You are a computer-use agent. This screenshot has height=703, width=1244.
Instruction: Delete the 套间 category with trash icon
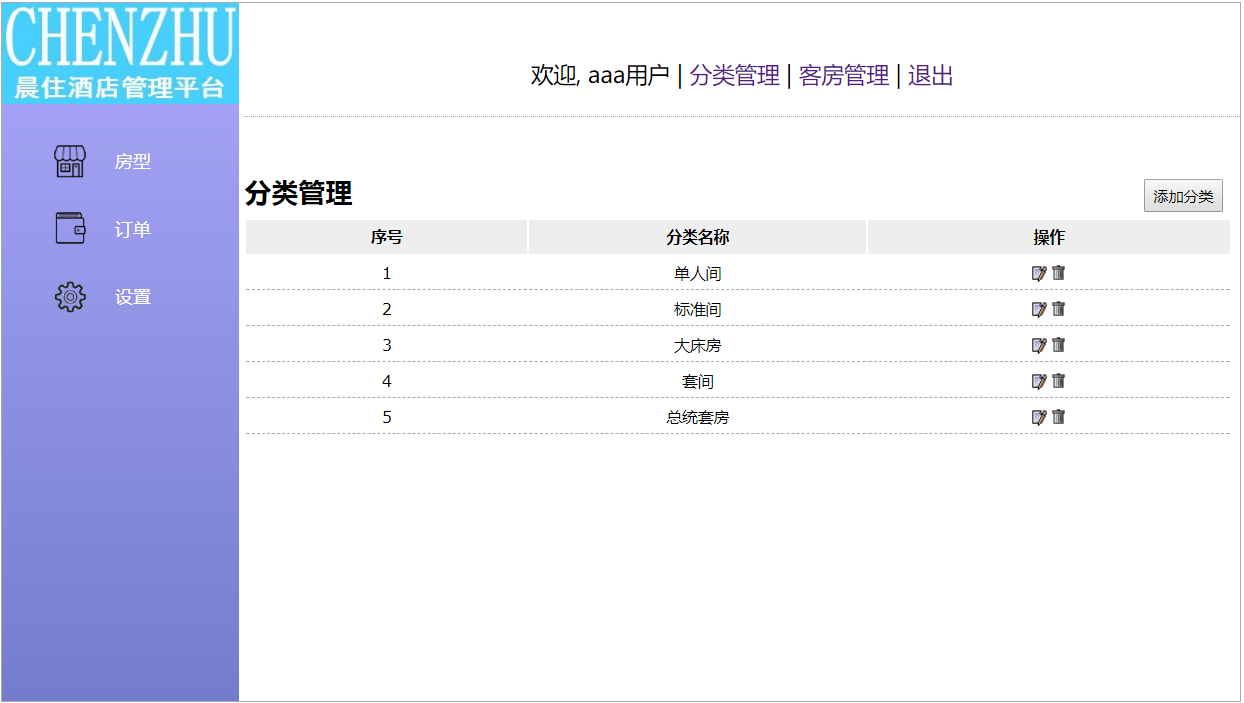click(x=1059, y=380)
